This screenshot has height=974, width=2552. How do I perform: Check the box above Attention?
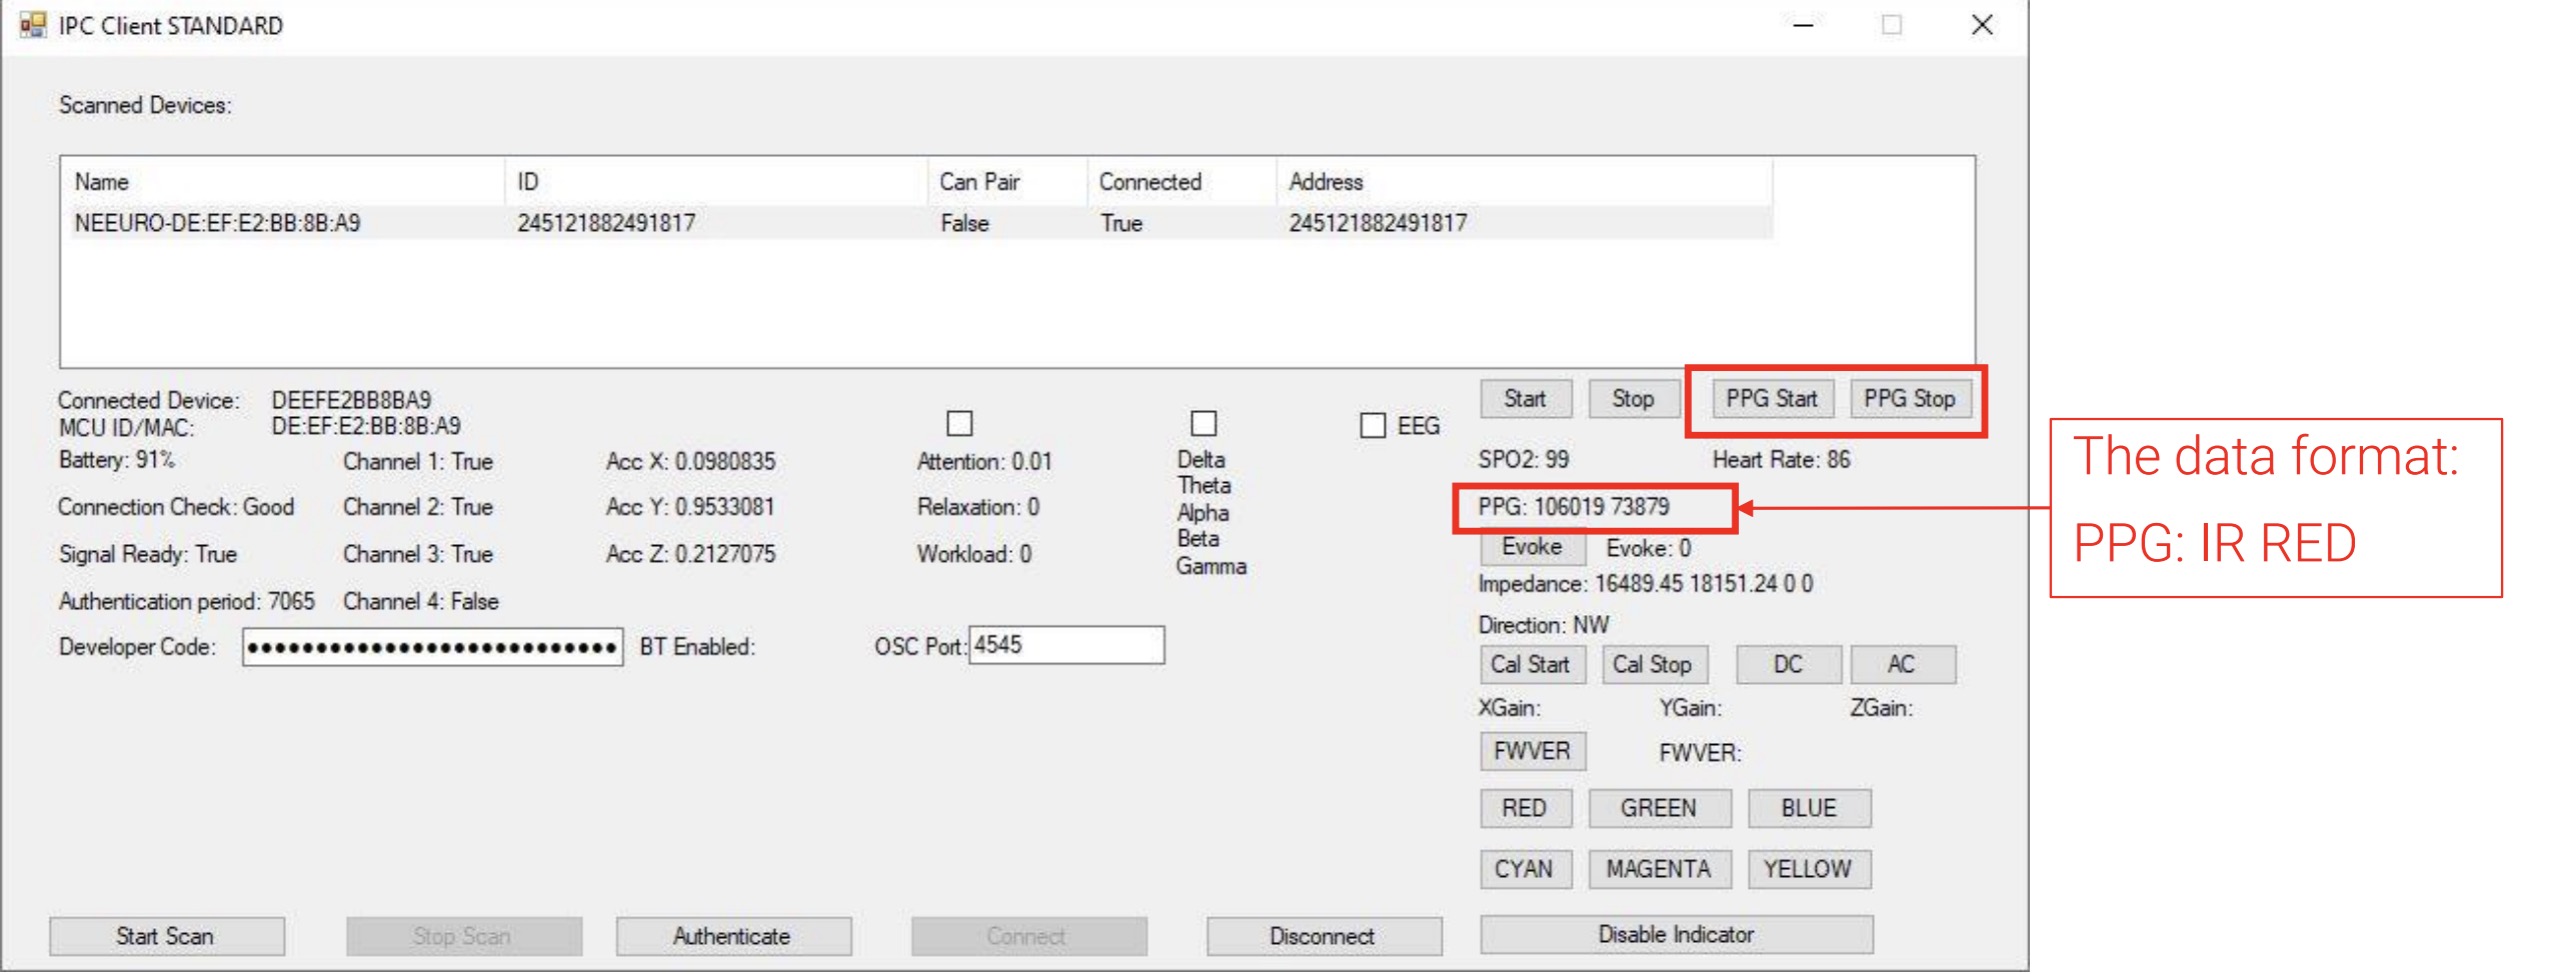958,425
